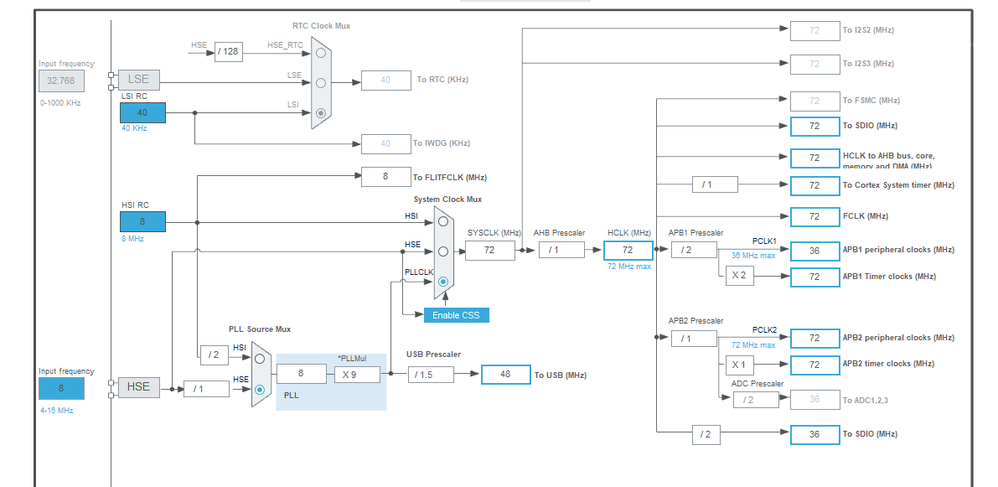
Task: Click the Cortex System timer 72 field
Action: point(815,185)
